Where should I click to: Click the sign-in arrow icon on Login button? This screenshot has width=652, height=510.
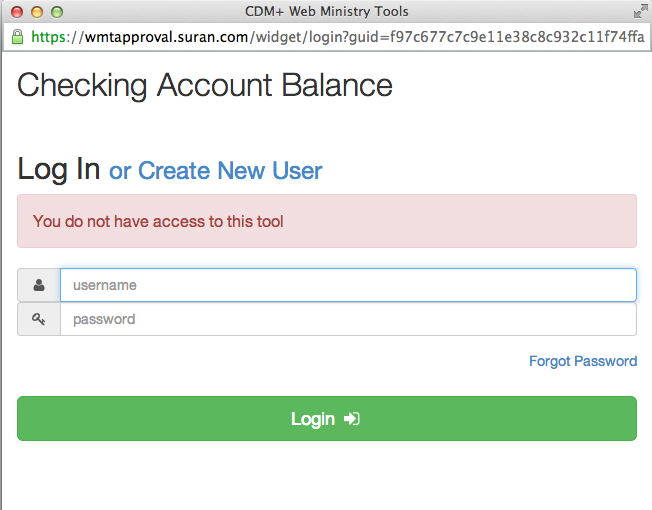click(352, 419)
